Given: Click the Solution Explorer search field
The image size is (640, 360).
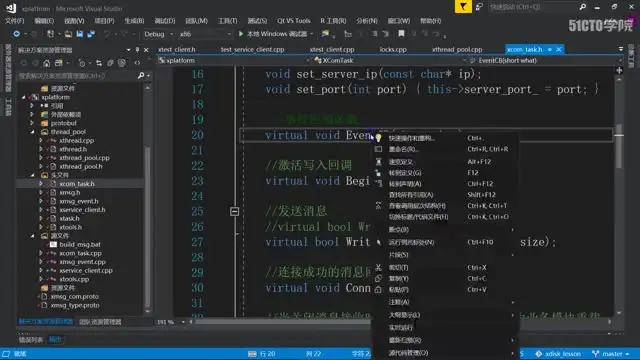Looking at the screenshot, I should click(78, 76).
